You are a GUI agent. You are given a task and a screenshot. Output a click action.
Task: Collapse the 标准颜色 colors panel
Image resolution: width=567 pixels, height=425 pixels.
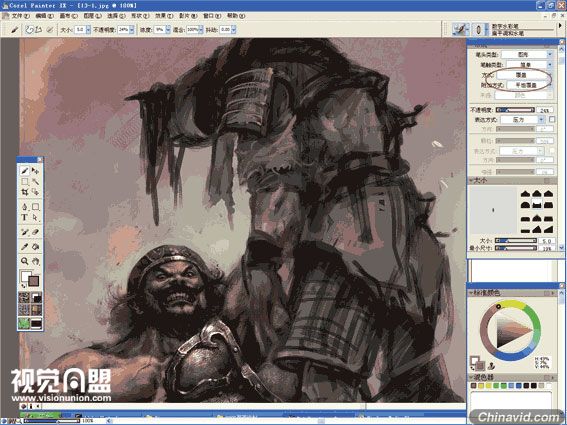(x=472, y=293)
